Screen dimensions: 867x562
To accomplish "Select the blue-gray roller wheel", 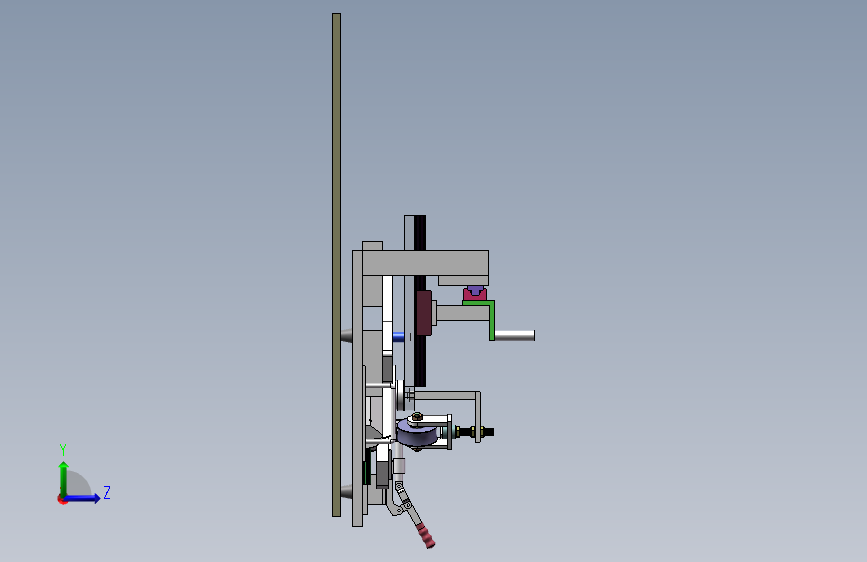I will 419,433.
